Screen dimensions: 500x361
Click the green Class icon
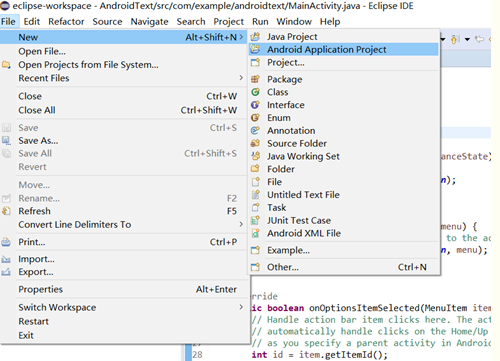click(255, 92)
